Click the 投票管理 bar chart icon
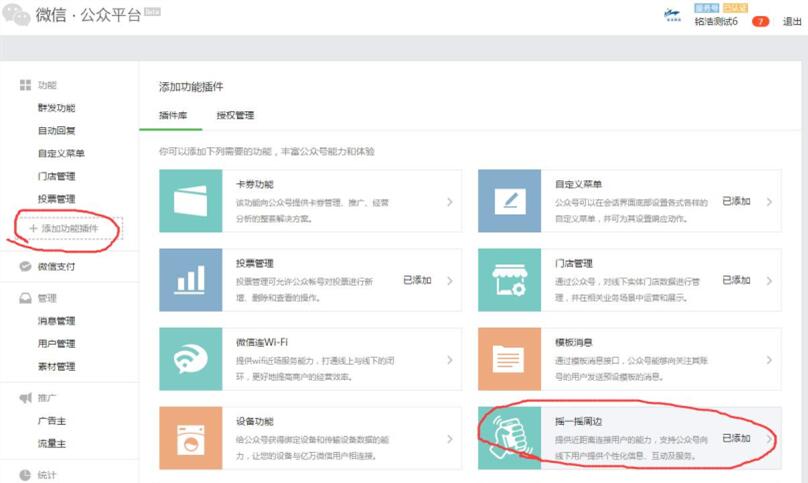The width and height of the screenshot is (808, 483). click(x=190, y=279)
